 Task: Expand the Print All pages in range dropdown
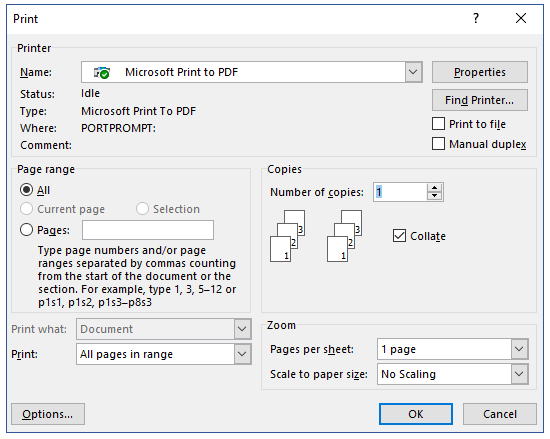click(x=242, y=354)
